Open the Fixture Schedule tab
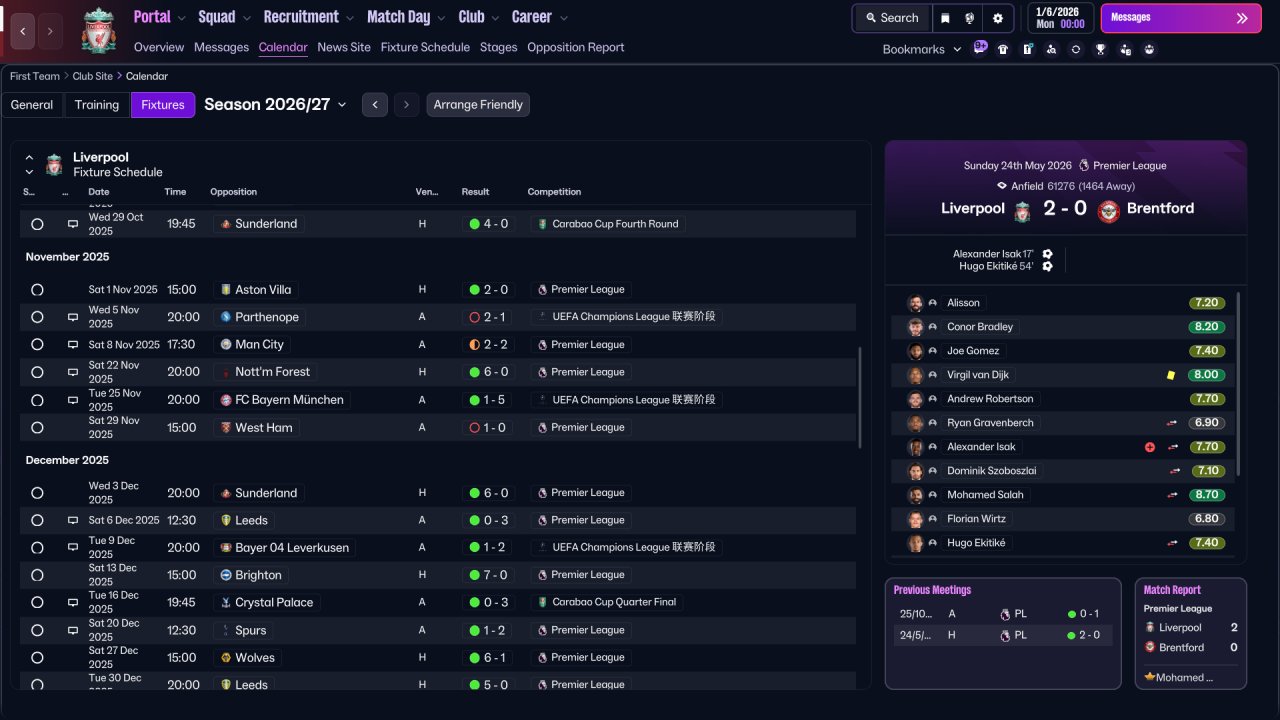Image resolution: width=1280 pixels, height=720 pixels. (425, 47)
